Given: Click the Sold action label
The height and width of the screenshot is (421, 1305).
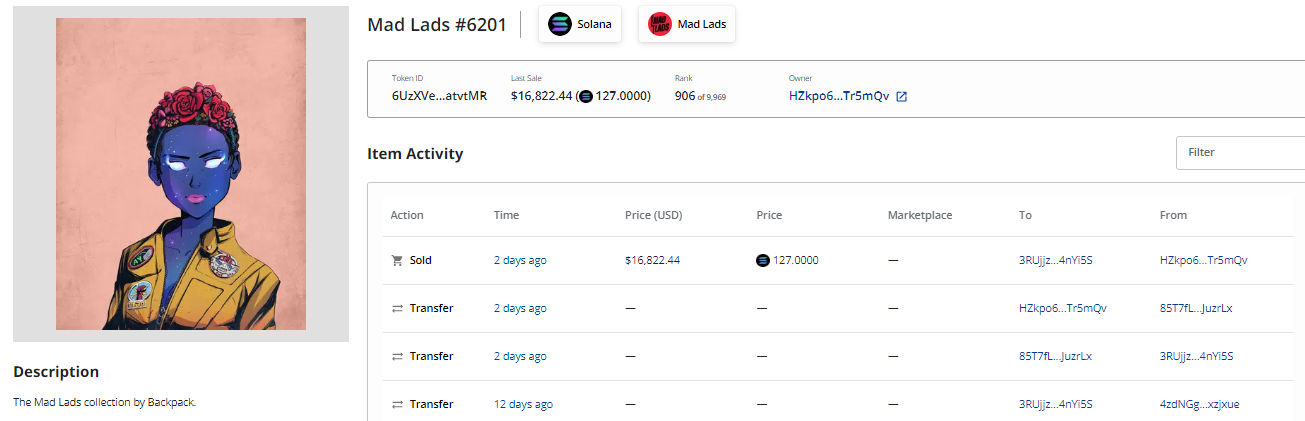Looking at the screenshot, I should click(x=421, y=260).
